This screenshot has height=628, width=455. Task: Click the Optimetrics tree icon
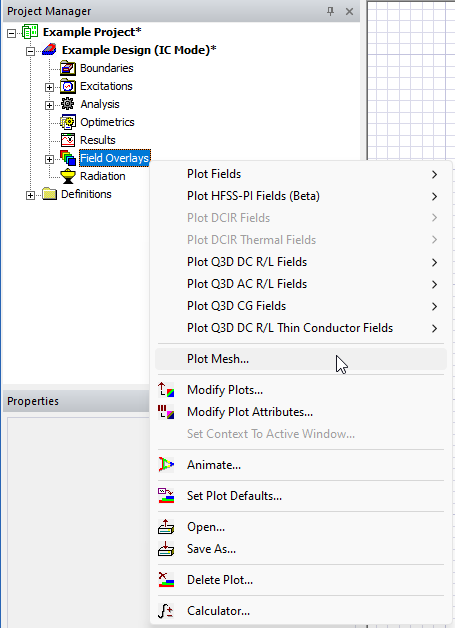tap(68, 122)
